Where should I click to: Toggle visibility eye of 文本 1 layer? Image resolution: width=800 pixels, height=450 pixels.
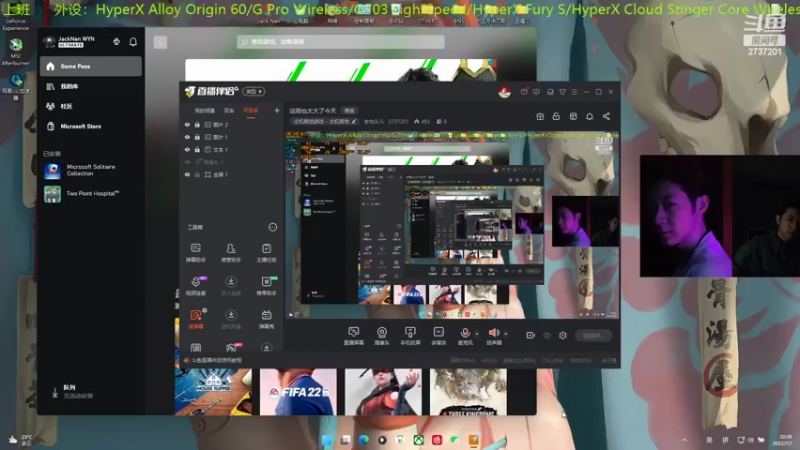187,149
